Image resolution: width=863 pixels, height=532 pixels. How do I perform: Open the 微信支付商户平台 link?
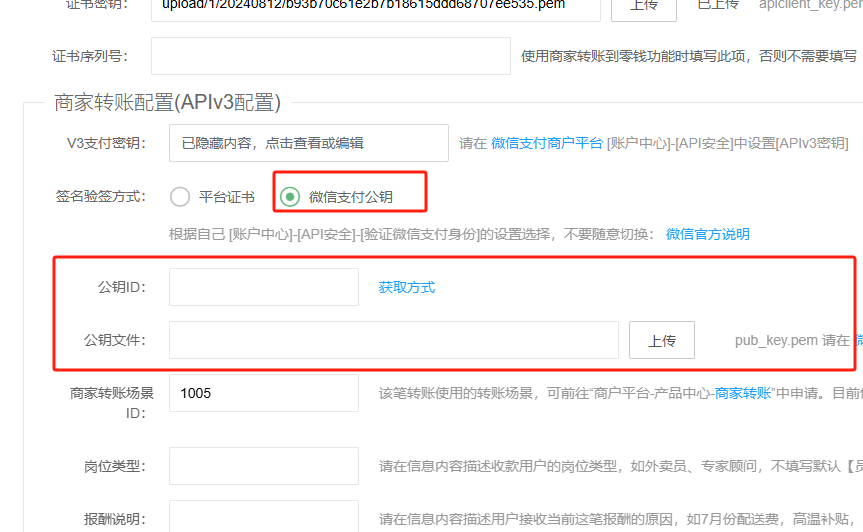547,143
